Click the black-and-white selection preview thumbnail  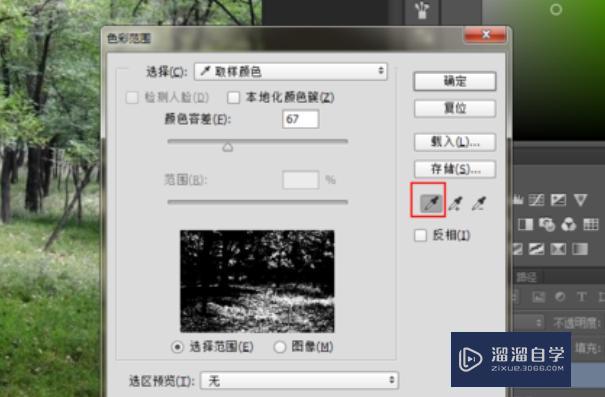point(257,281)
